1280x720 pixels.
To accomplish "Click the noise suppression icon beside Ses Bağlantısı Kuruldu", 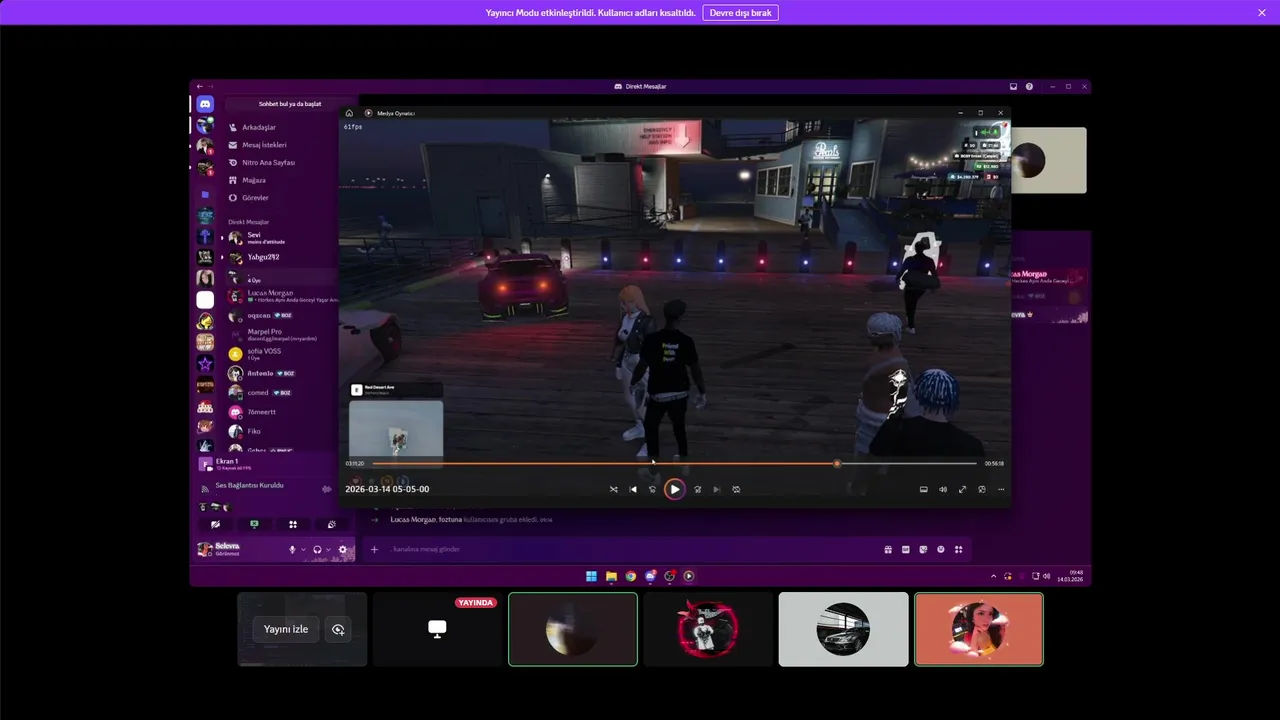I will [x=326, y=489].
